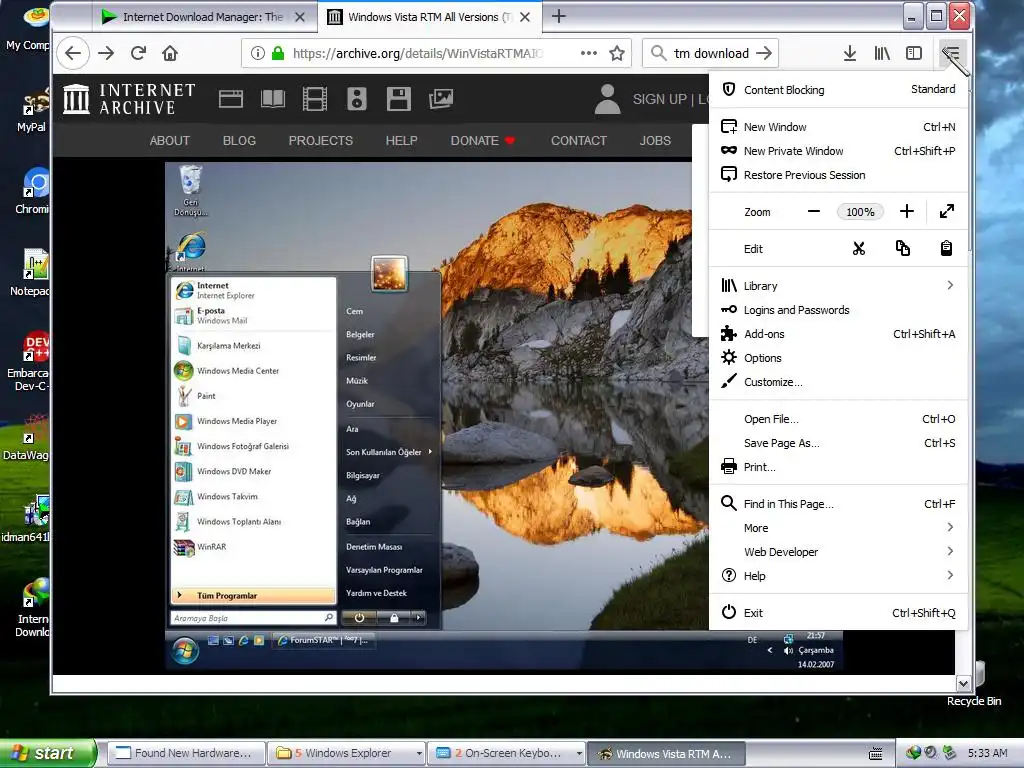Open Internet Archive images icon
Image resolution: width=1024 pixels, height=768 pixels.
pos(441,99)
